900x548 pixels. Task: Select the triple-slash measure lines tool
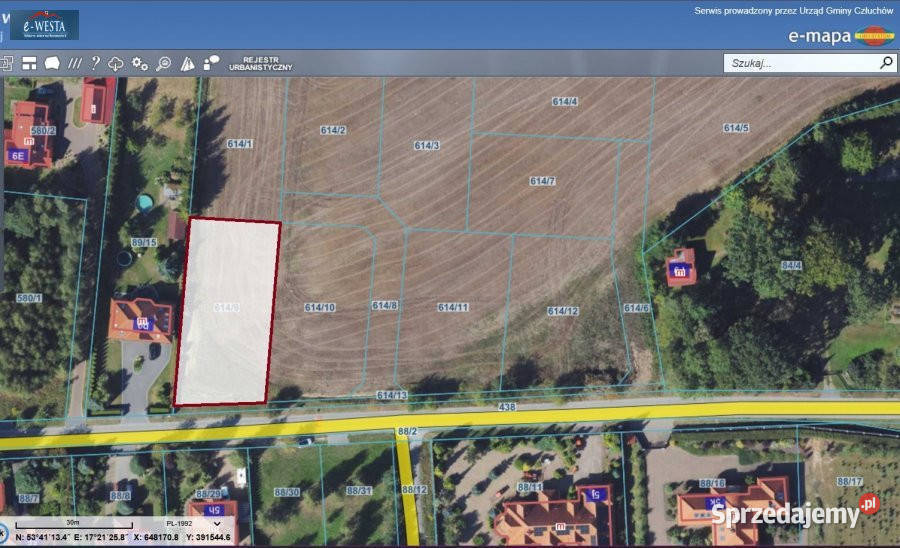pyautogui.click(x=74, y=63)
